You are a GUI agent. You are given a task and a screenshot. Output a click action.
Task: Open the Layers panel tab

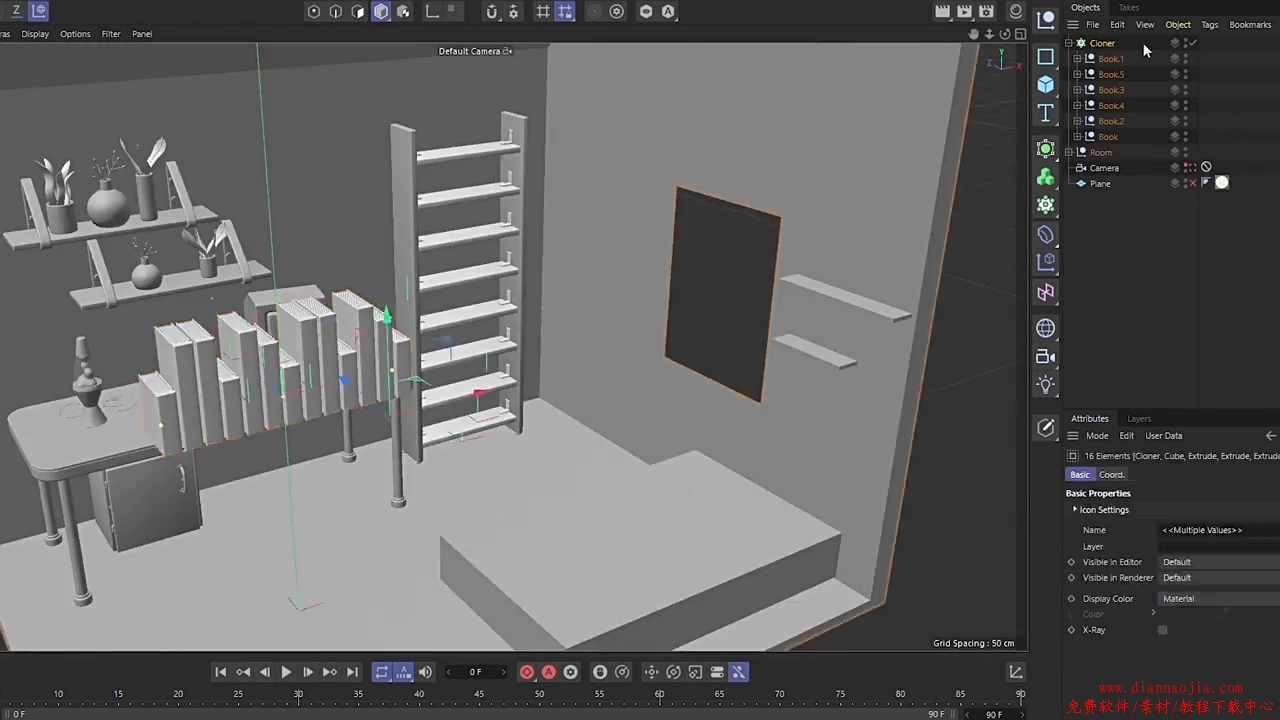pos(1139,419)
